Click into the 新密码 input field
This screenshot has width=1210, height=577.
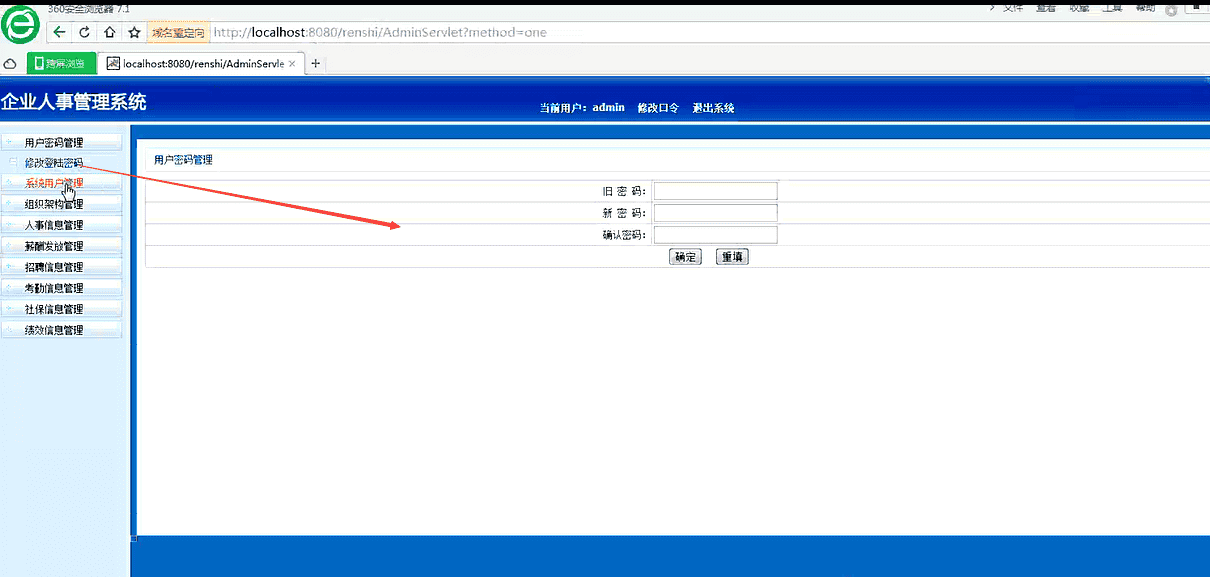coord(715,213)
